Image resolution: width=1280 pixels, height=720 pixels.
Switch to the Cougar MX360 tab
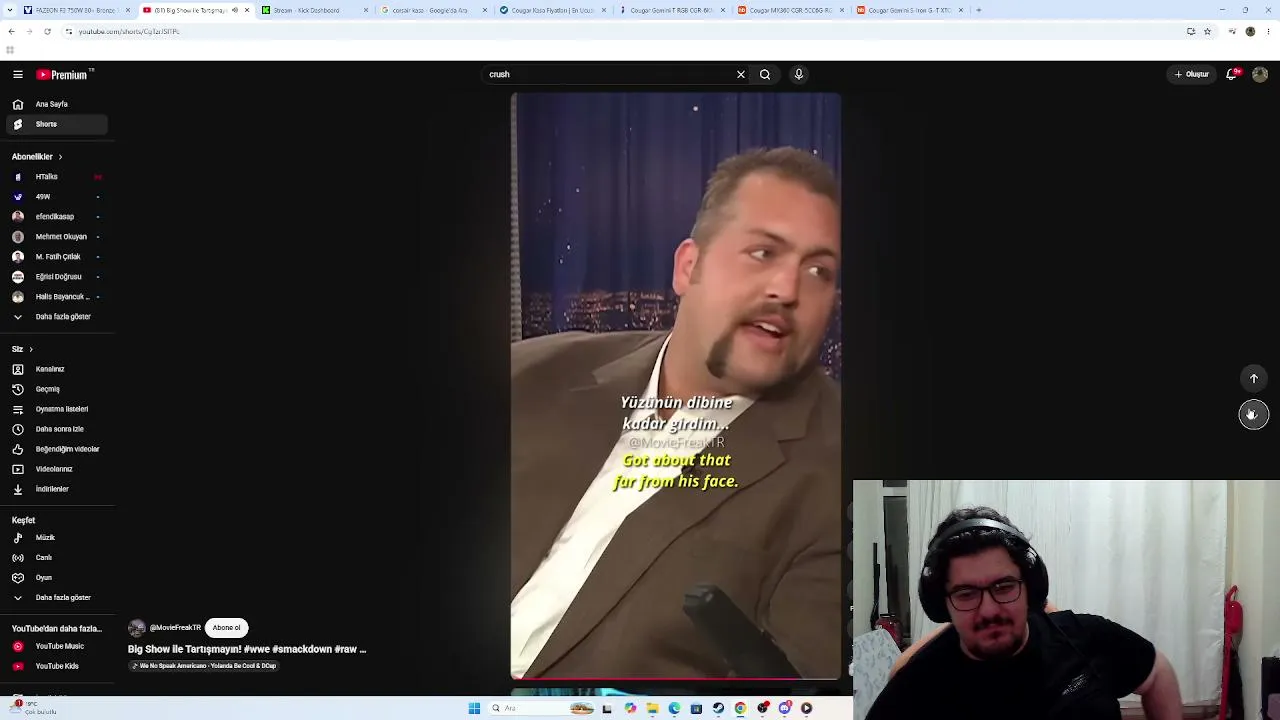[x=791, y=10]
